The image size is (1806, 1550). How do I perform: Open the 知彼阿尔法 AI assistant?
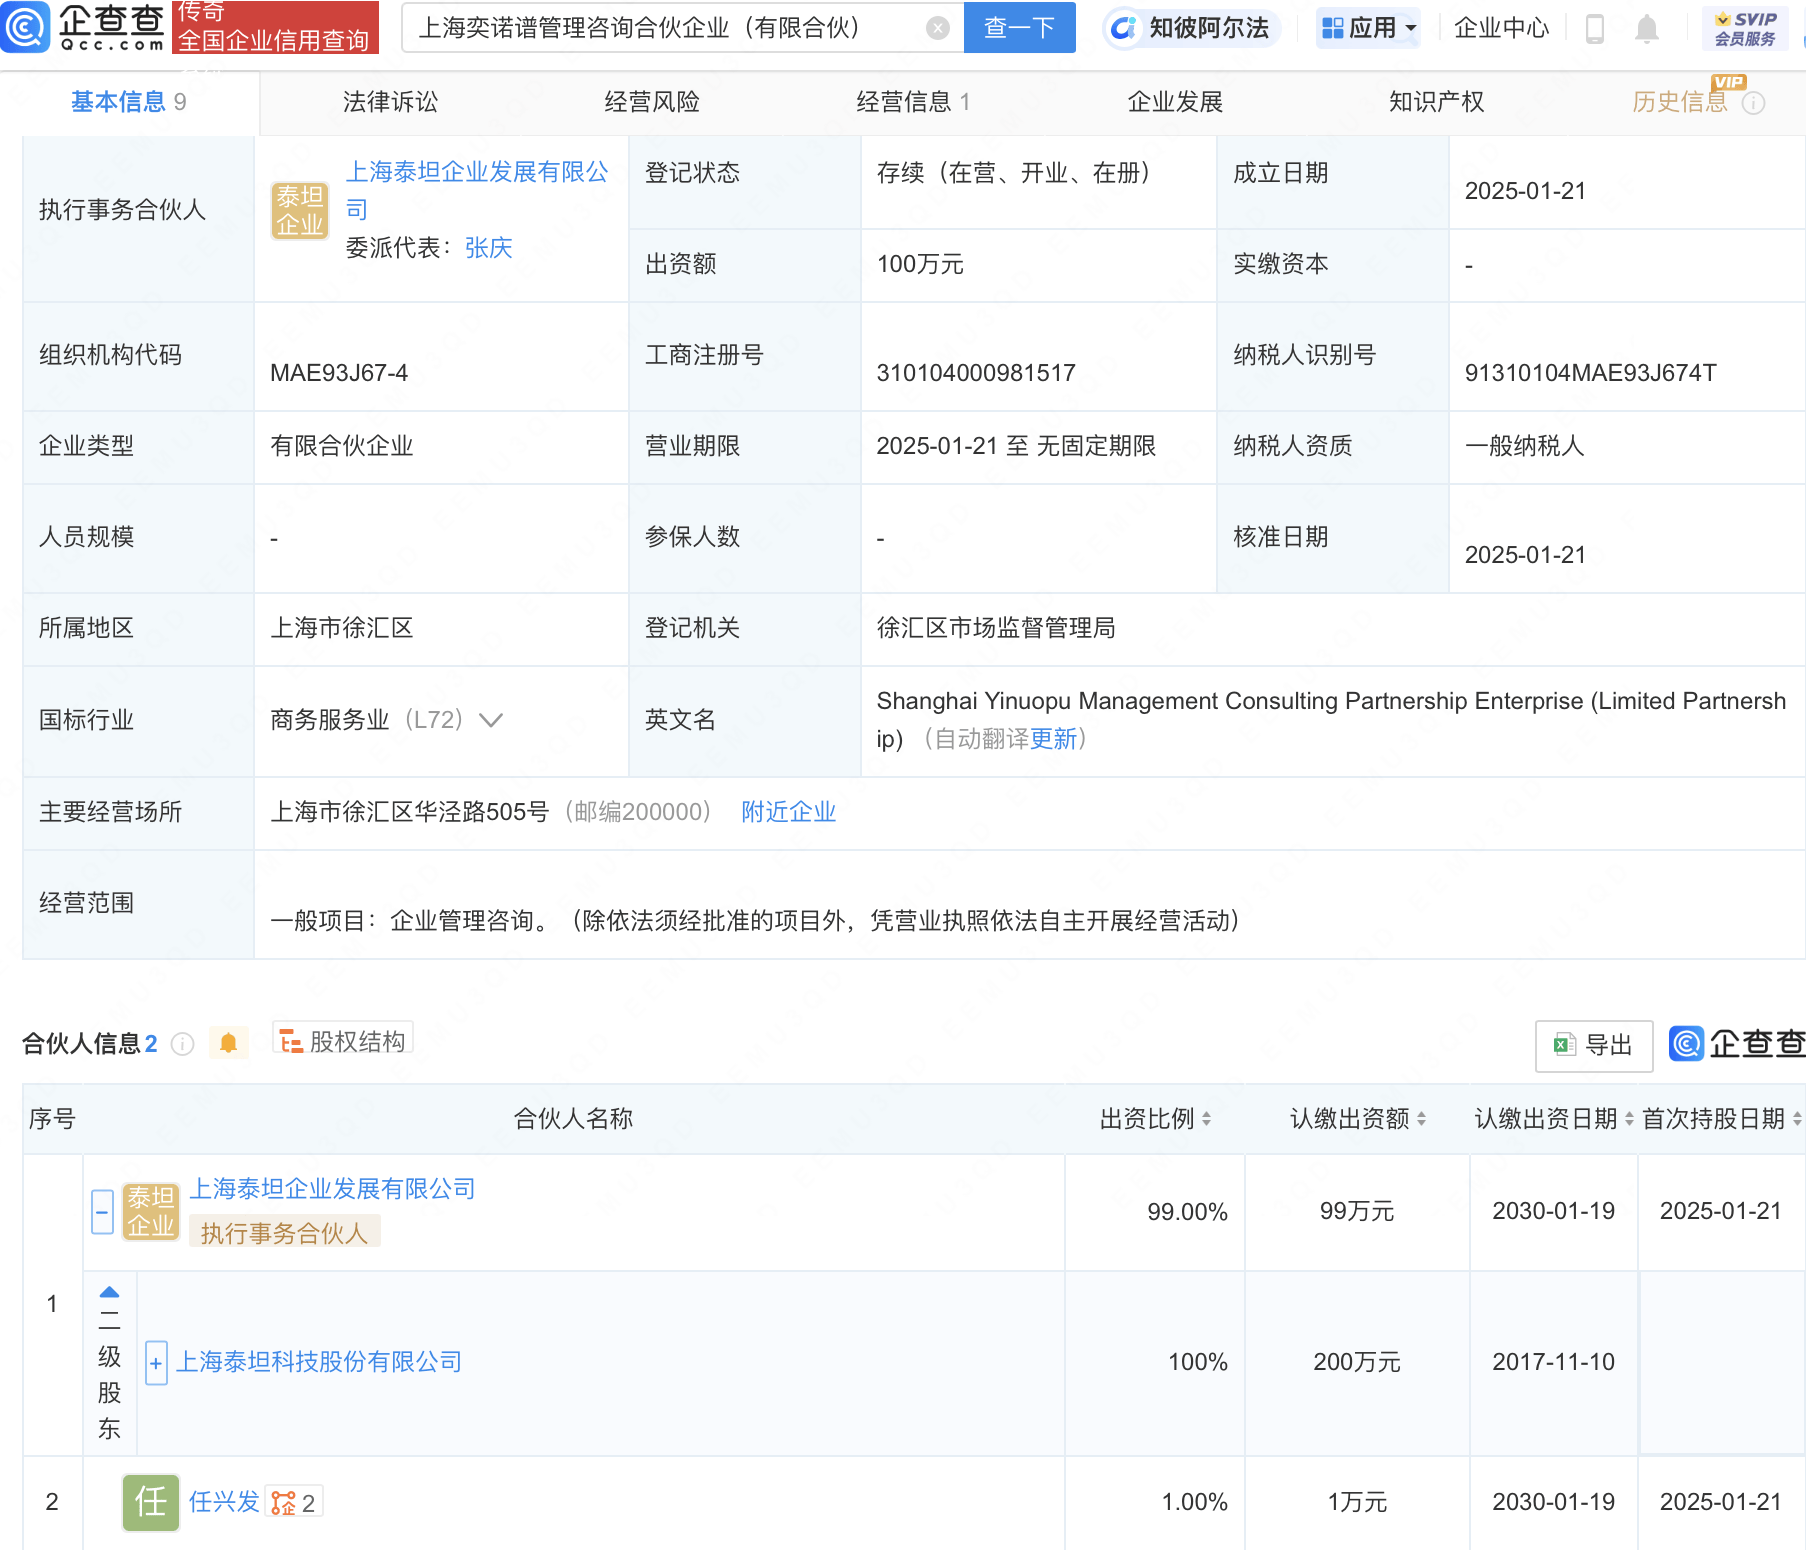[x=1190, y=28]
